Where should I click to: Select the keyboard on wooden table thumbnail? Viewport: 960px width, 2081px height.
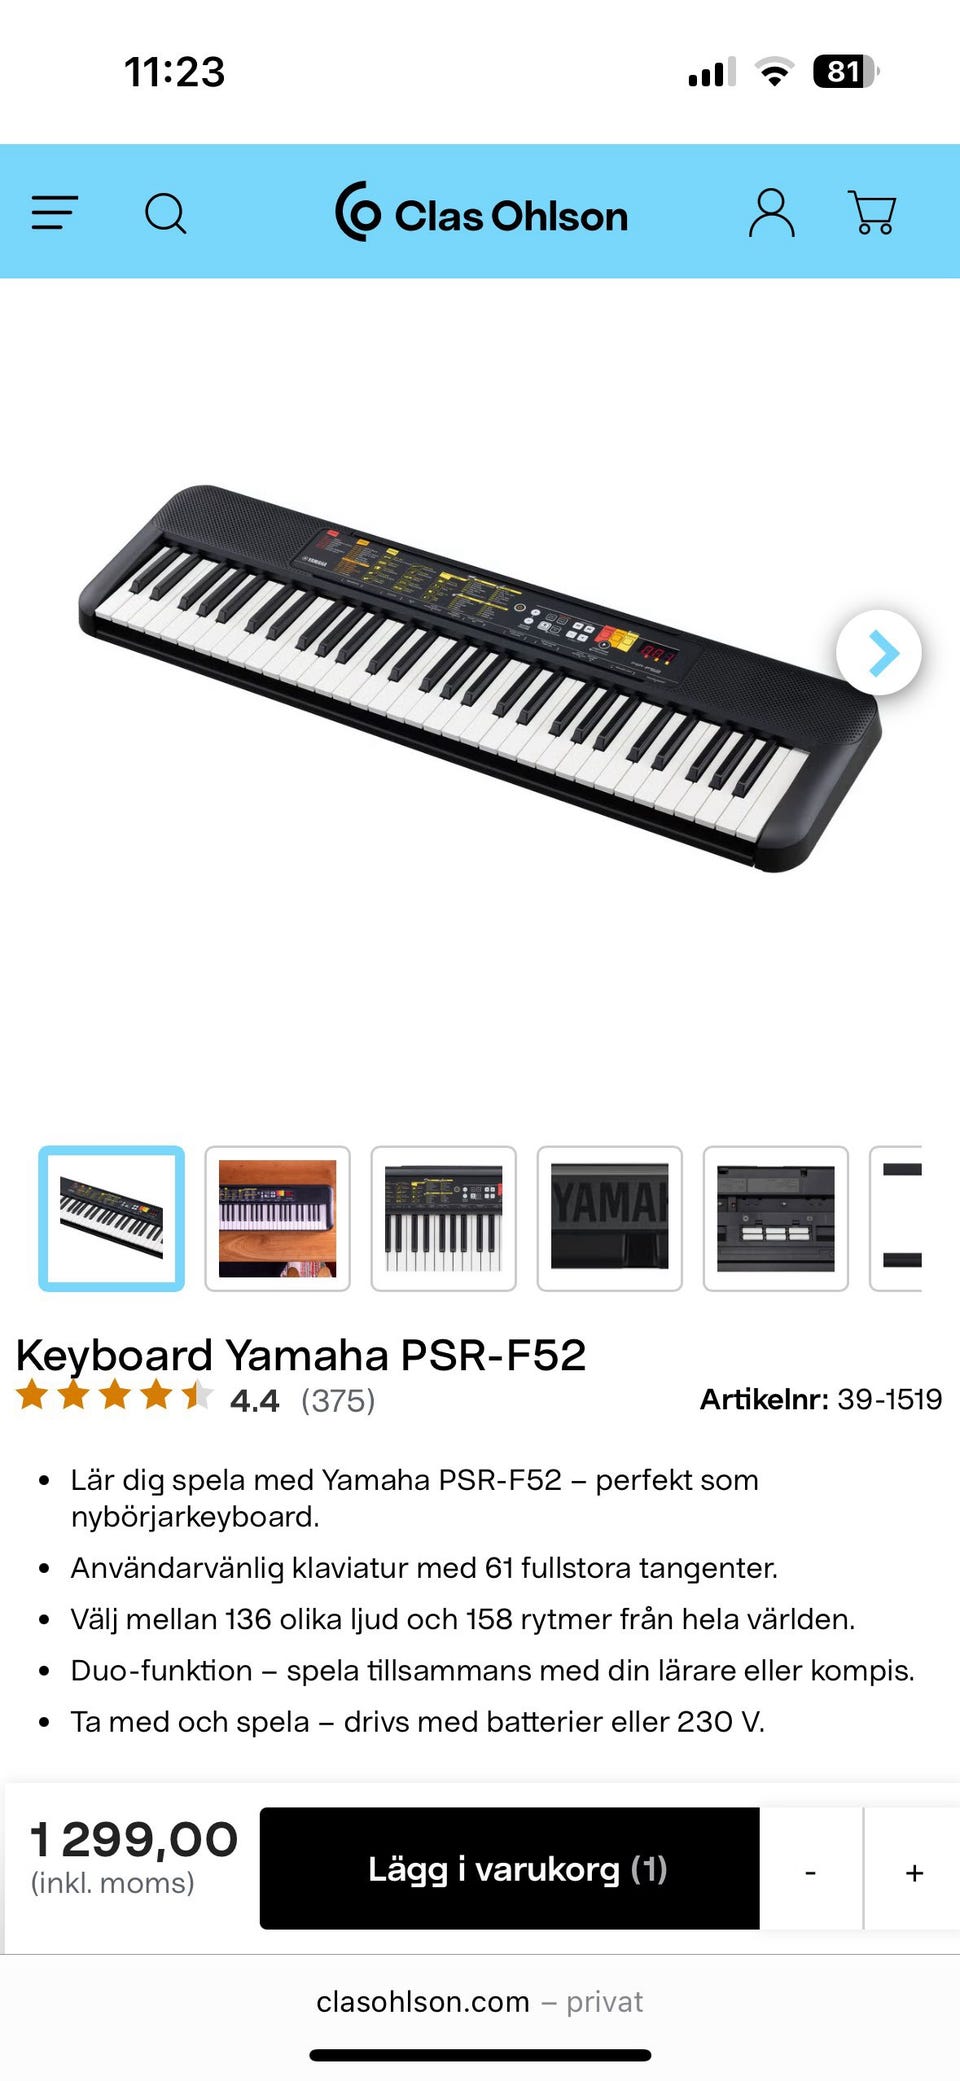point(277,1218)
